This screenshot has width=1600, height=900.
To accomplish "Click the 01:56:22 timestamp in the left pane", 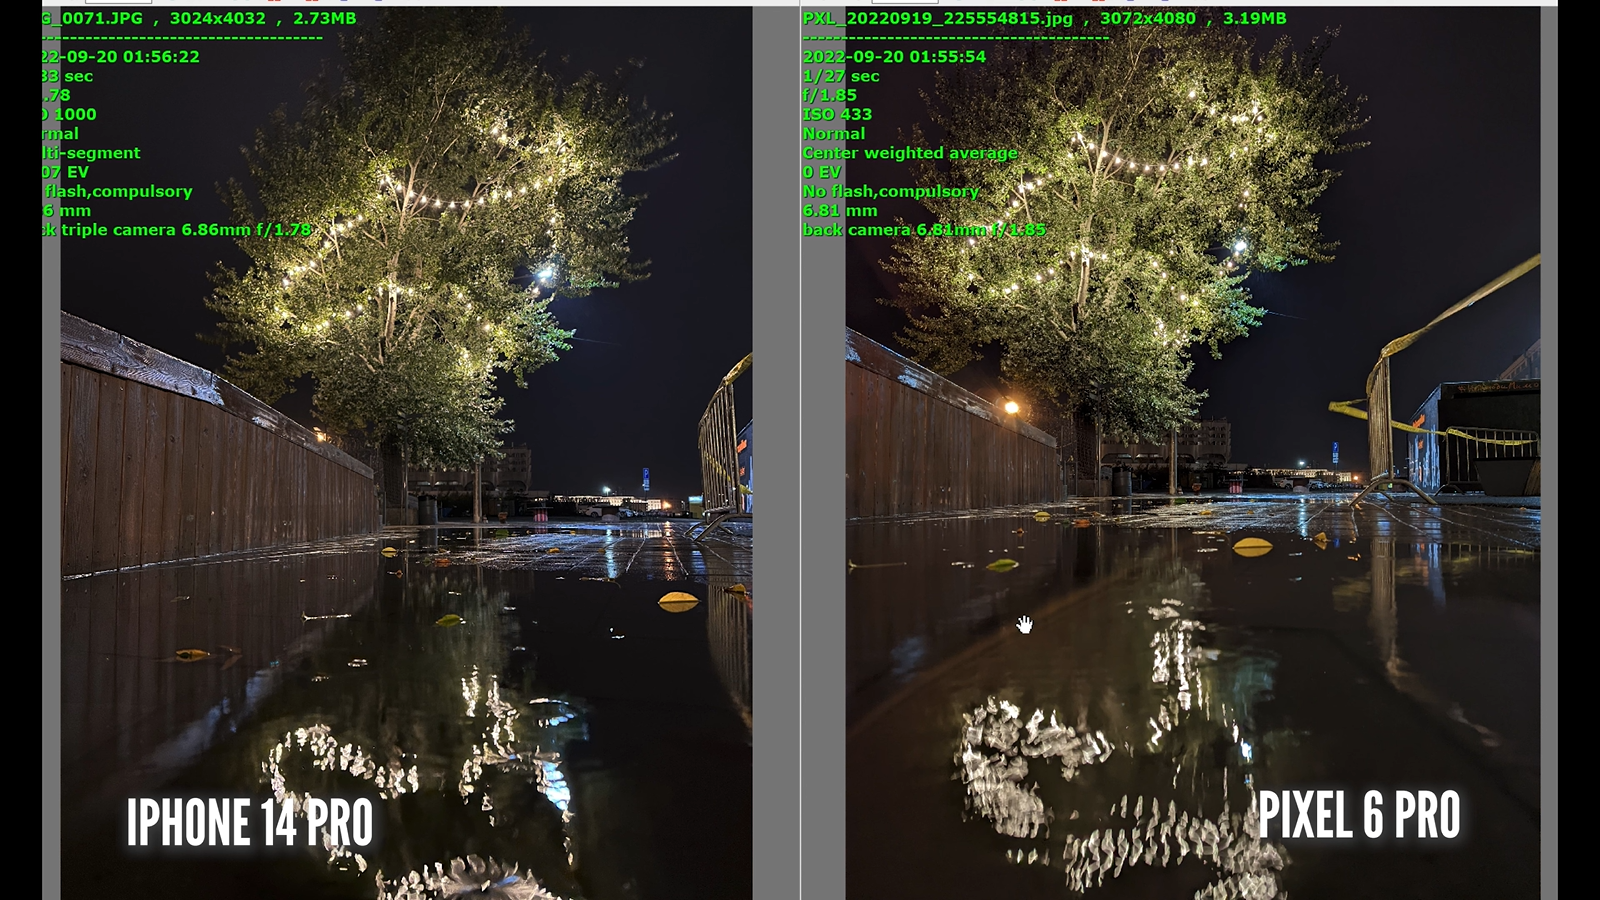I will coord(161,57).
